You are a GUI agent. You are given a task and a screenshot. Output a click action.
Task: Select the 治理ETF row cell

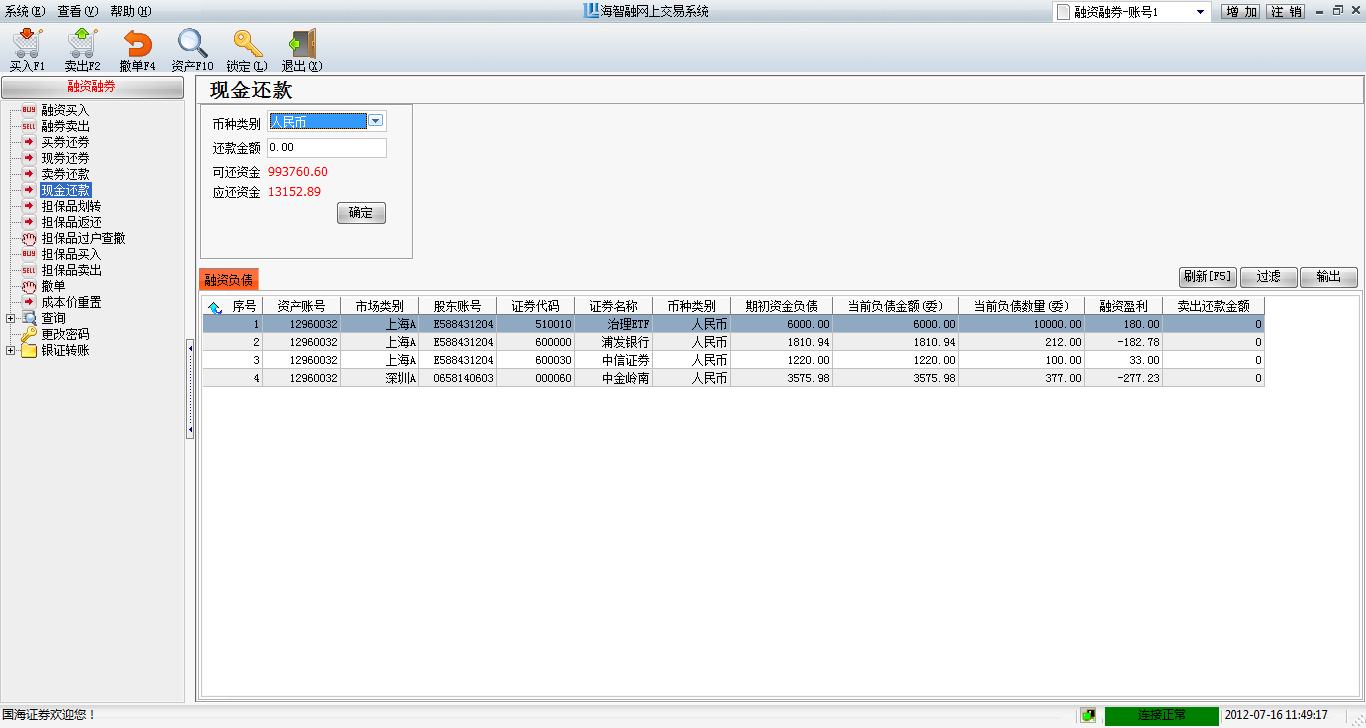click(x=613, y=324)
